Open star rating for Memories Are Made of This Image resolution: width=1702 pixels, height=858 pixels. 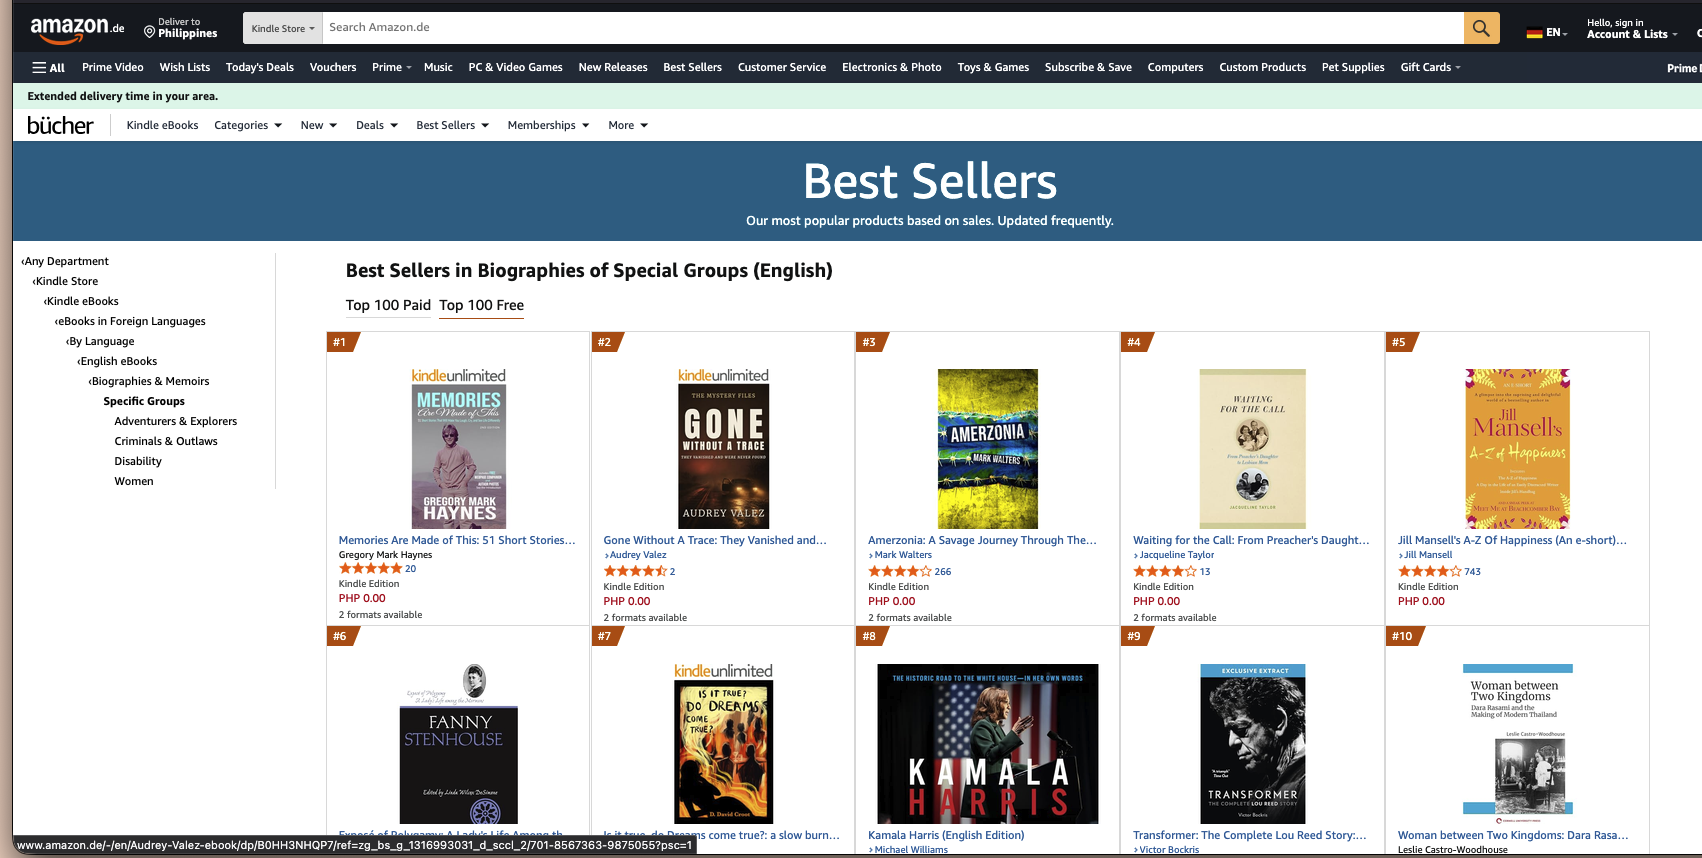coord(370,568)
